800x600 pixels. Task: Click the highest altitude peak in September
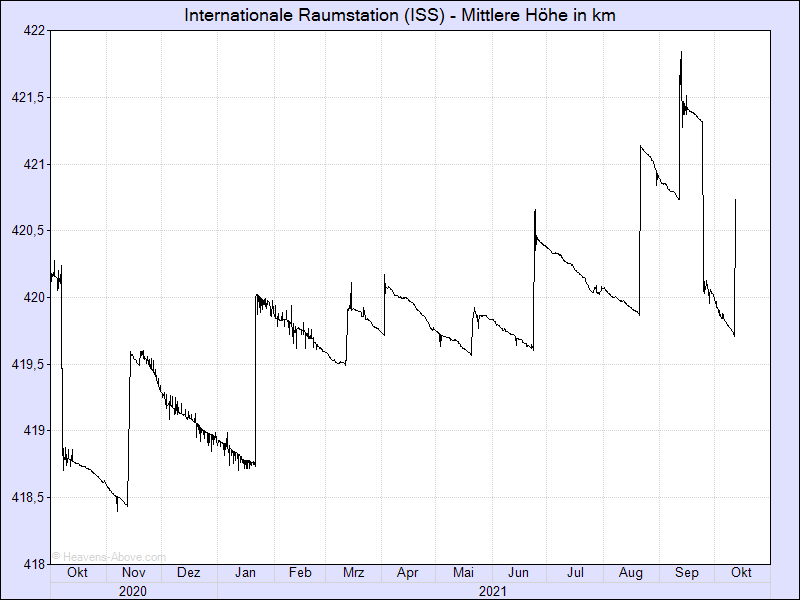coord(681,52)
